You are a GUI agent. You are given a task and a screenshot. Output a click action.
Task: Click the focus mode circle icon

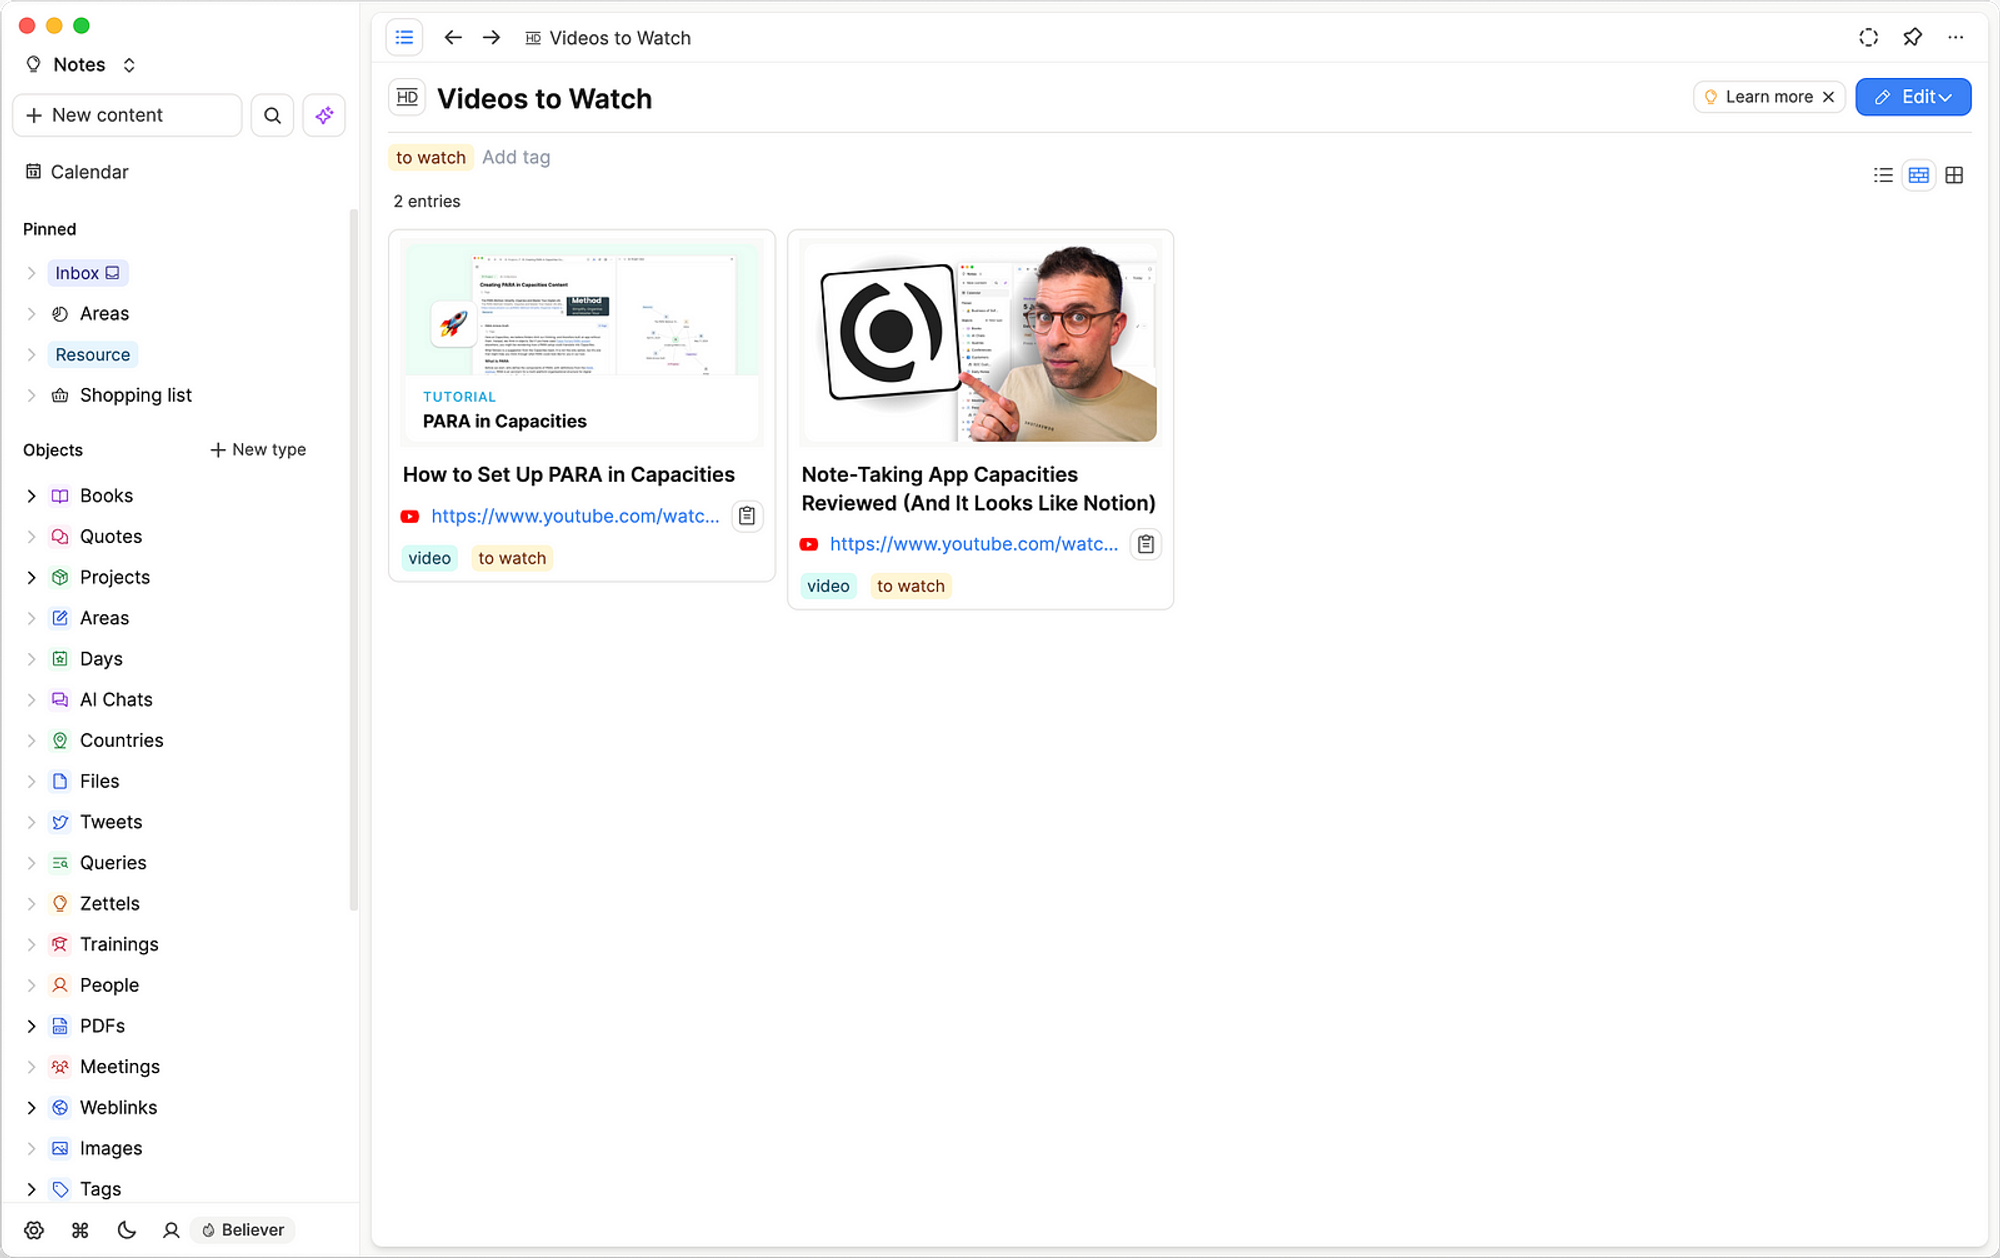tap(1868, 38)
